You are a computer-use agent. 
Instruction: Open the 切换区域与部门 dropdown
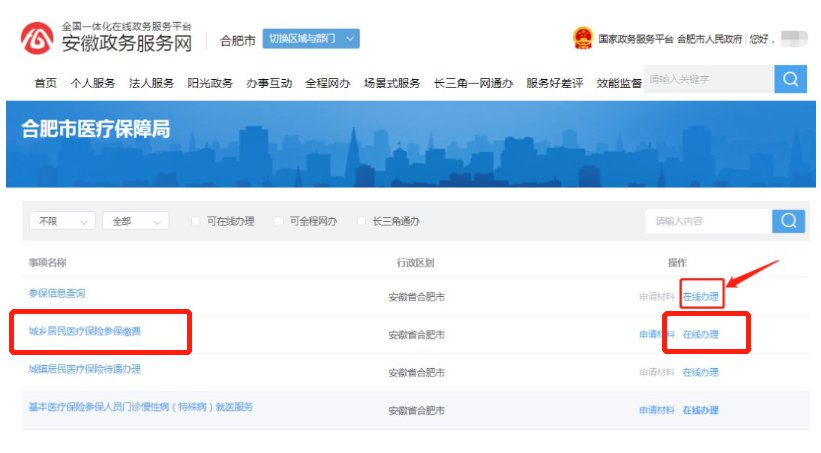(x=310, y=39)
